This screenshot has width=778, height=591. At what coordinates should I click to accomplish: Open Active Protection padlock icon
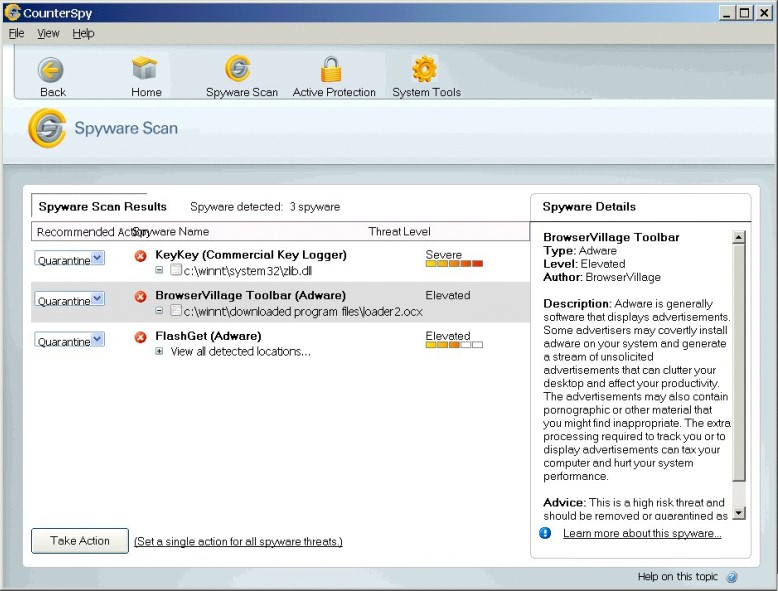click(331, 68)
